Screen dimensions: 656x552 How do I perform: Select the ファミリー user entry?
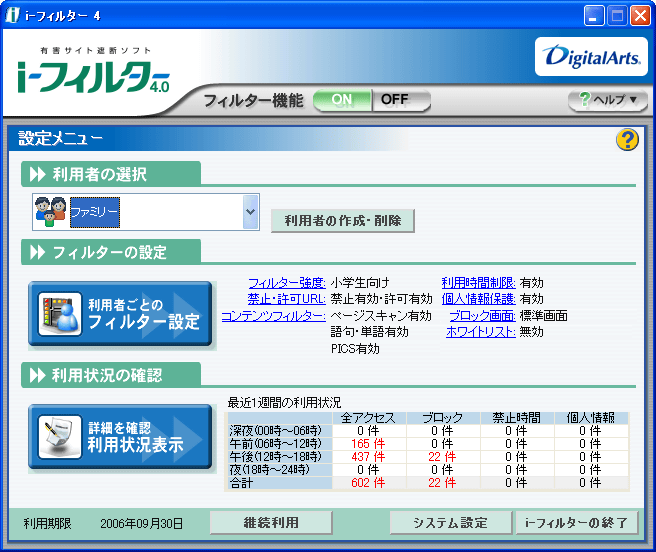tap(95, 212)
